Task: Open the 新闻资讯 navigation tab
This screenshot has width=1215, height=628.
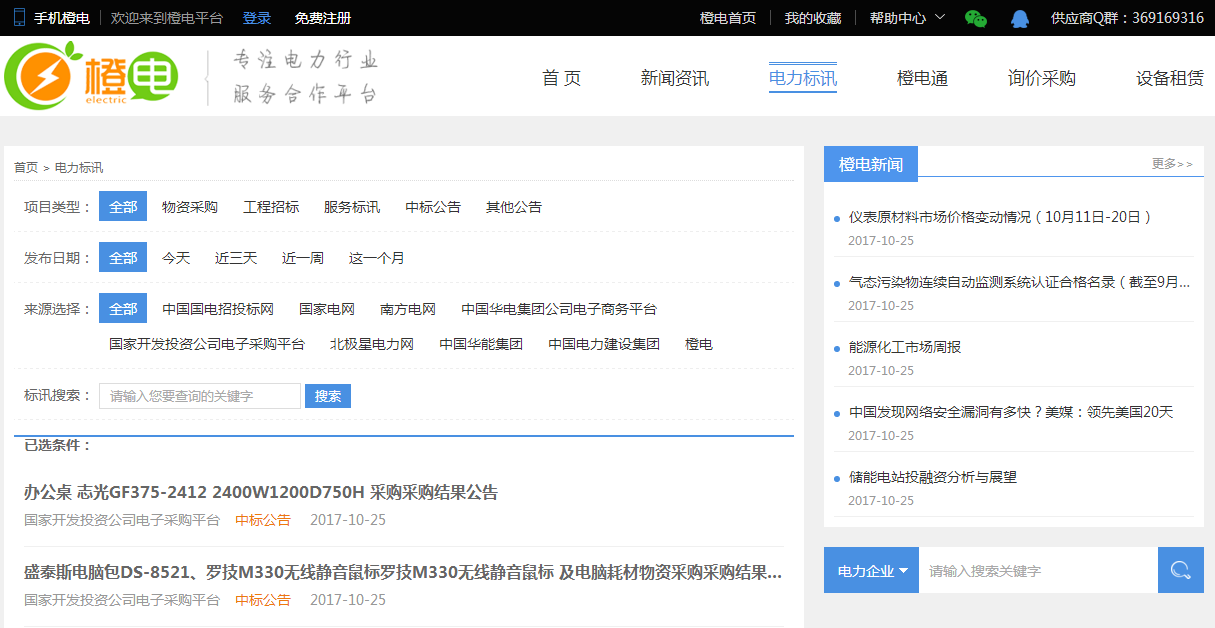Action: click(675, 78)
